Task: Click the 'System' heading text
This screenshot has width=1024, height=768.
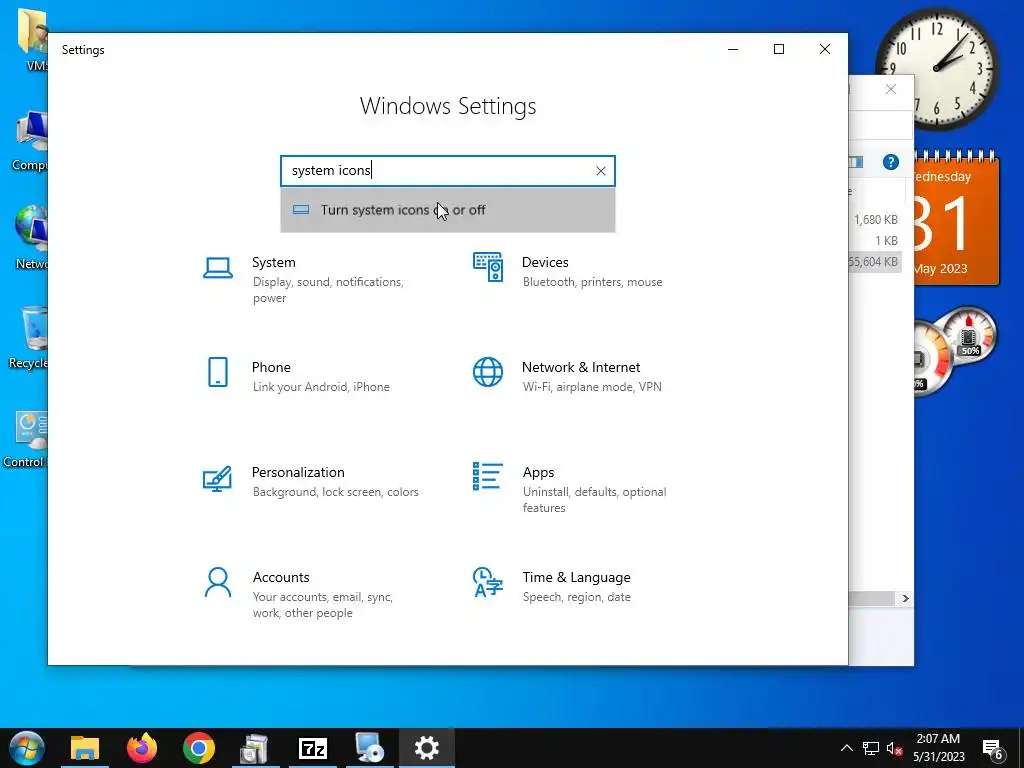Action: click(x=274, y=263)
